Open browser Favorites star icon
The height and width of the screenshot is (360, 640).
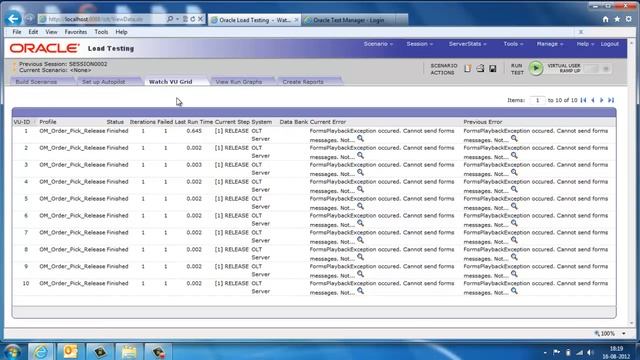[x=617, y=19]
